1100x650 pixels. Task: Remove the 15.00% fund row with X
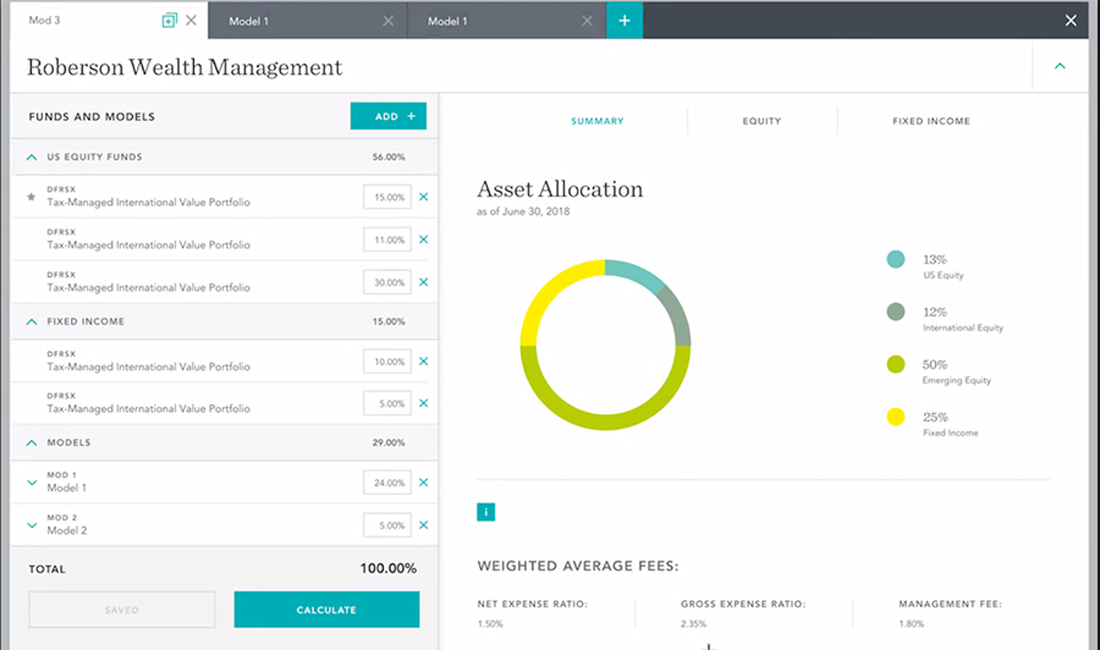pos(423,197)
